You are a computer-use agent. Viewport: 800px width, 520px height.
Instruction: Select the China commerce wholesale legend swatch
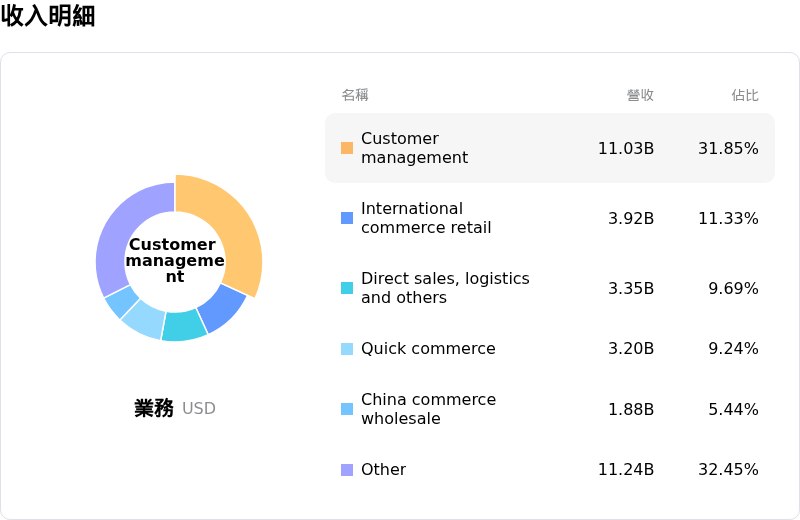(347, 409)
